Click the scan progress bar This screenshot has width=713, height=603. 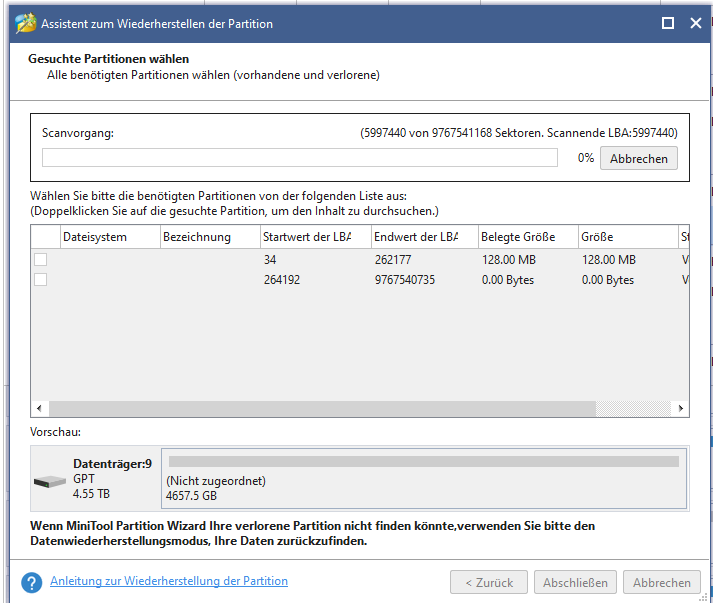(x=300, y=158)
